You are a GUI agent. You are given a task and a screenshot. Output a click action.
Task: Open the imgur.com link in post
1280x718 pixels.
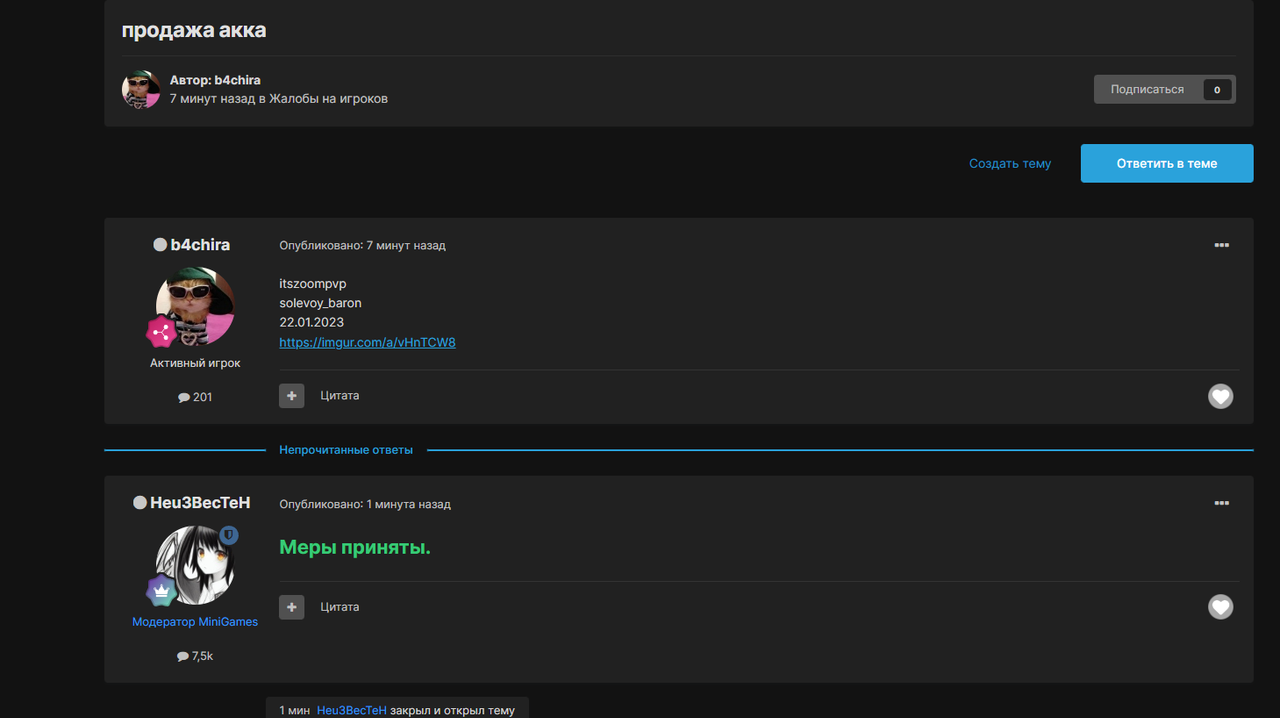tap(367, 342)
